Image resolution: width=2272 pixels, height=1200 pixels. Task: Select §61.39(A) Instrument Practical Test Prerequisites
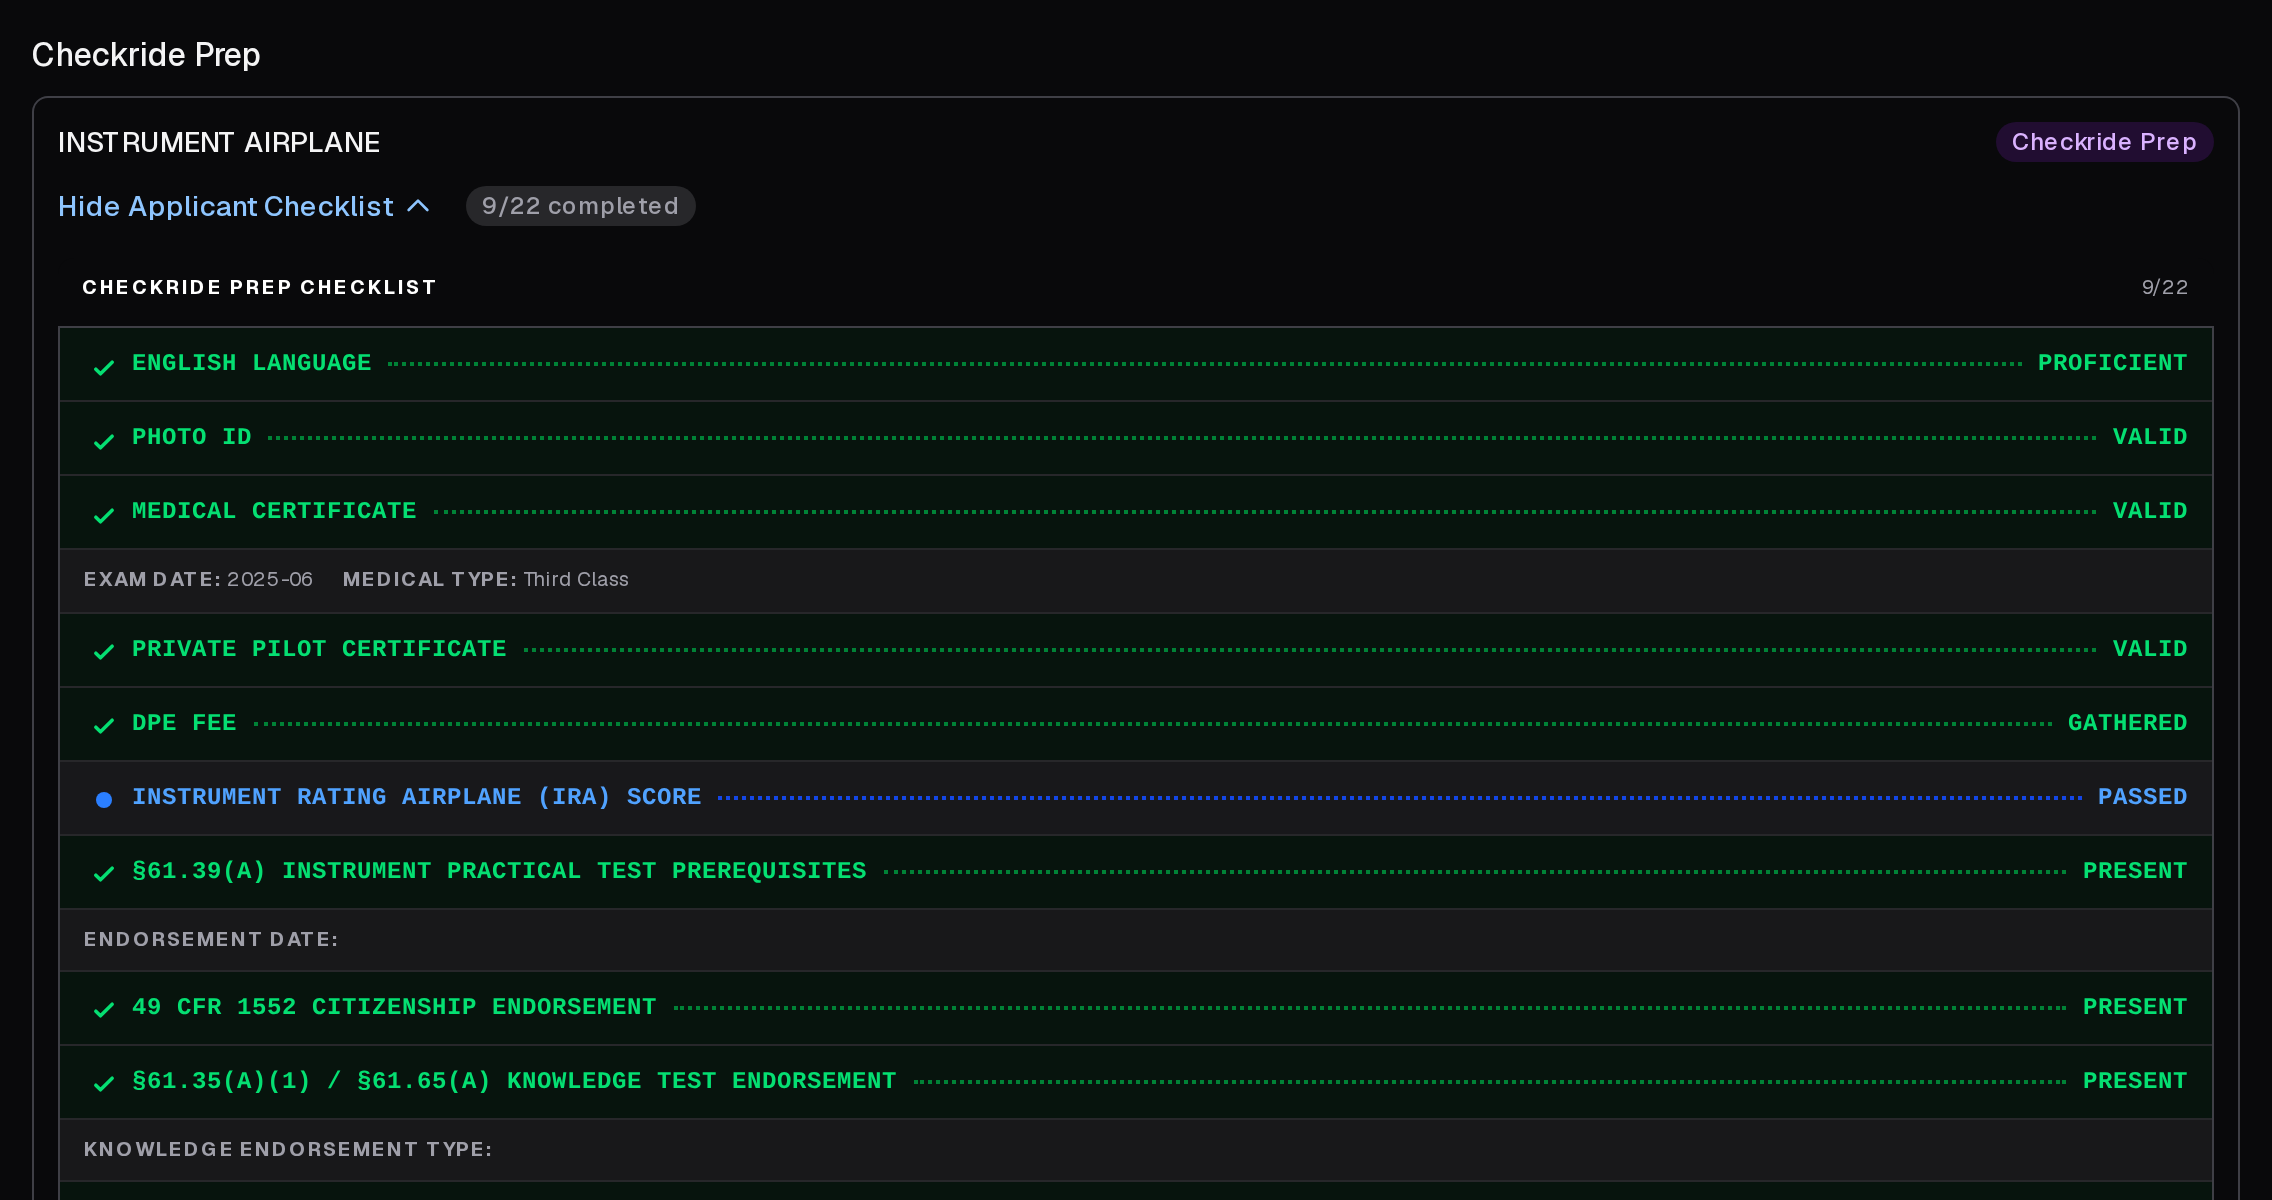[499, 871]
